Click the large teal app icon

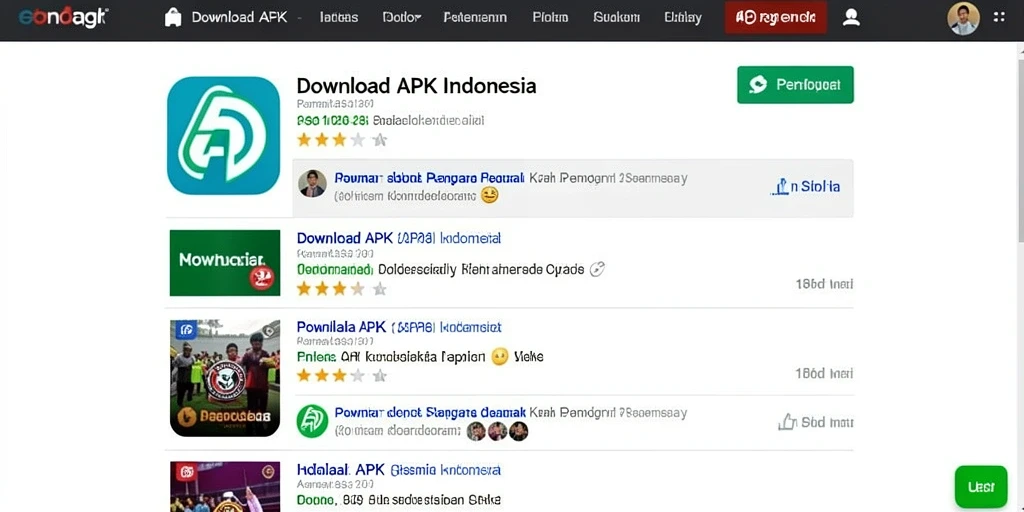pyautogui.click(x=223, y=135)
